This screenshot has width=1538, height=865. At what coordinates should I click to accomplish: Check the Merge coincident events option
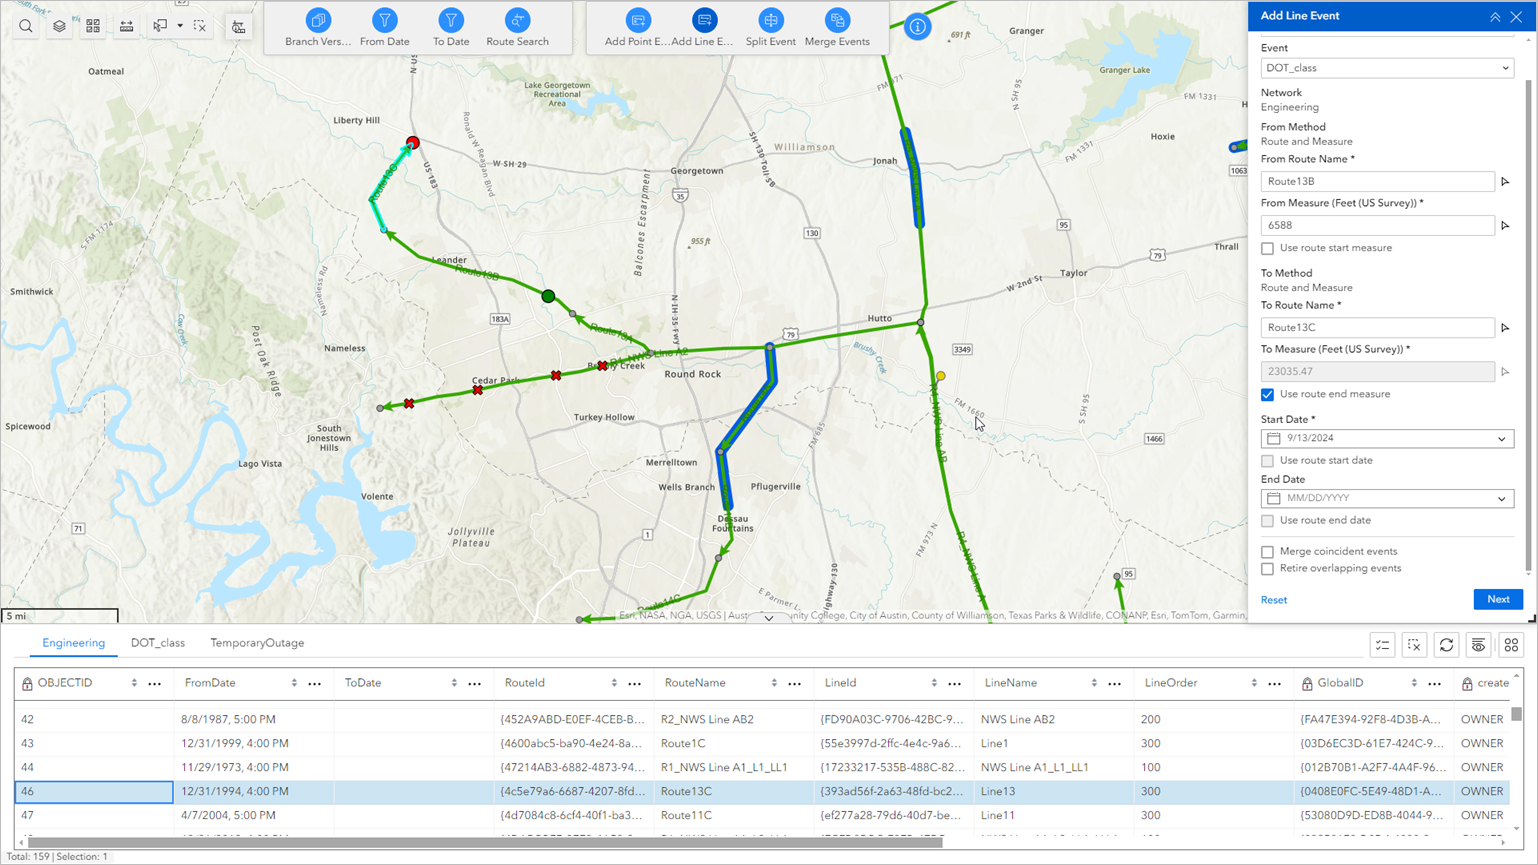pos(1268,551)
